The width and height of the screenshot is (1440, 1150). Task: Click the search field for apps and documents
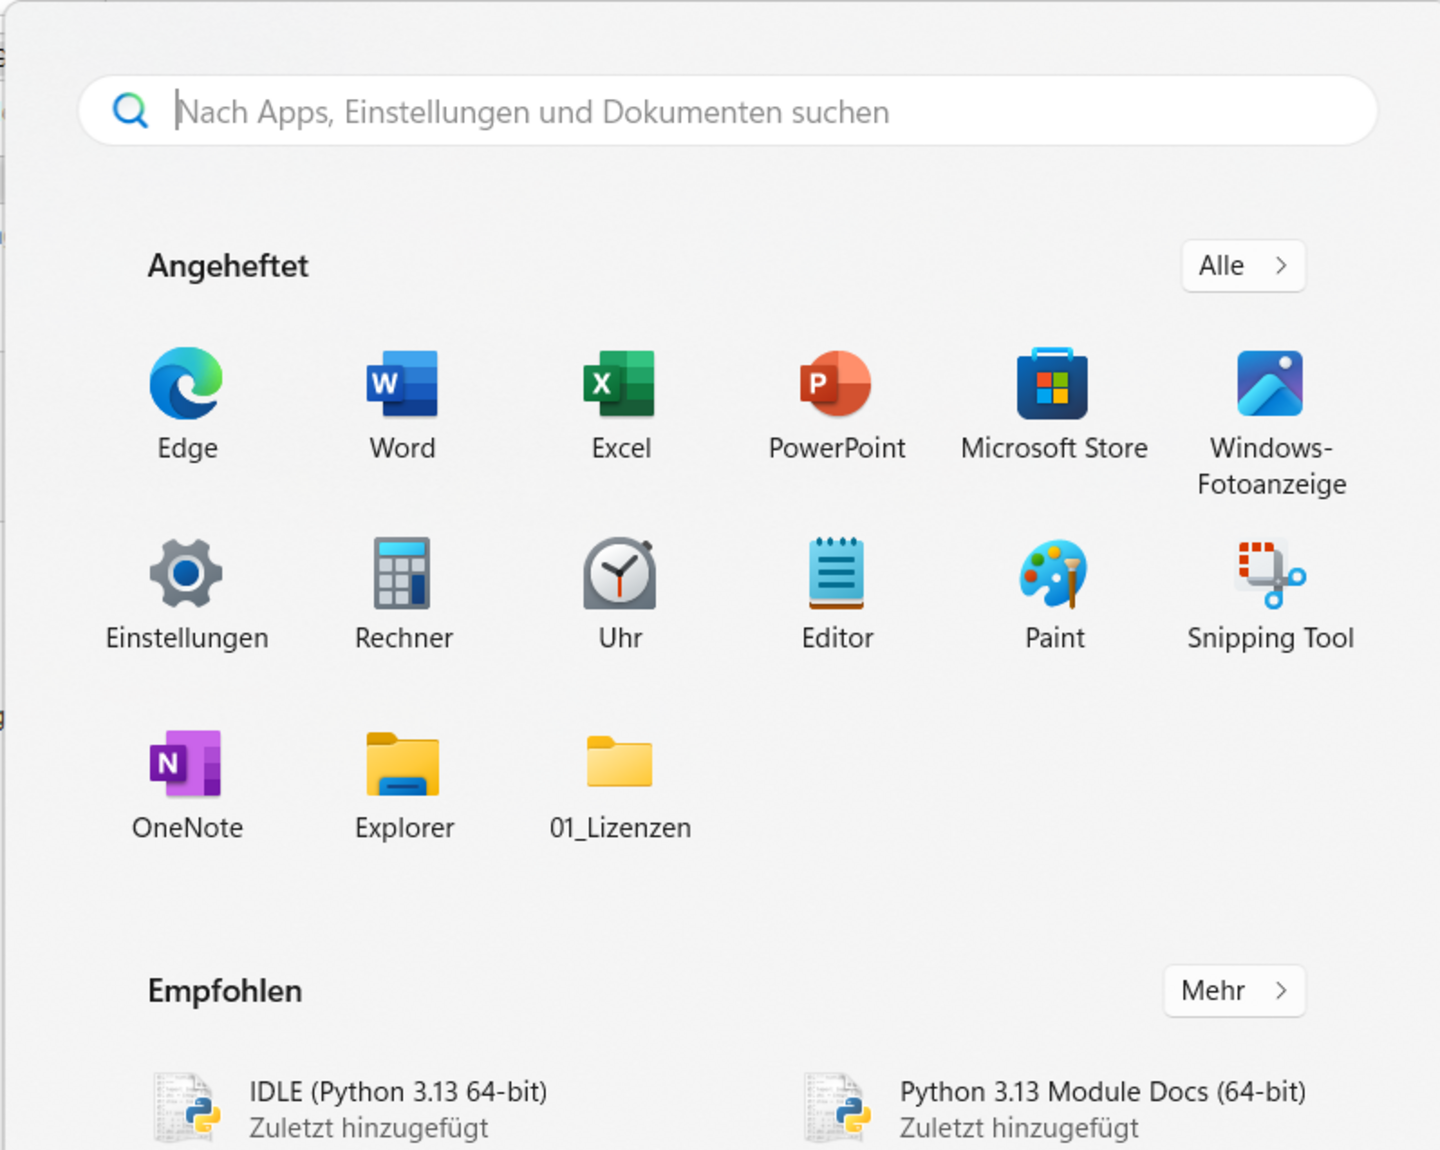click(x=728, y=111)
